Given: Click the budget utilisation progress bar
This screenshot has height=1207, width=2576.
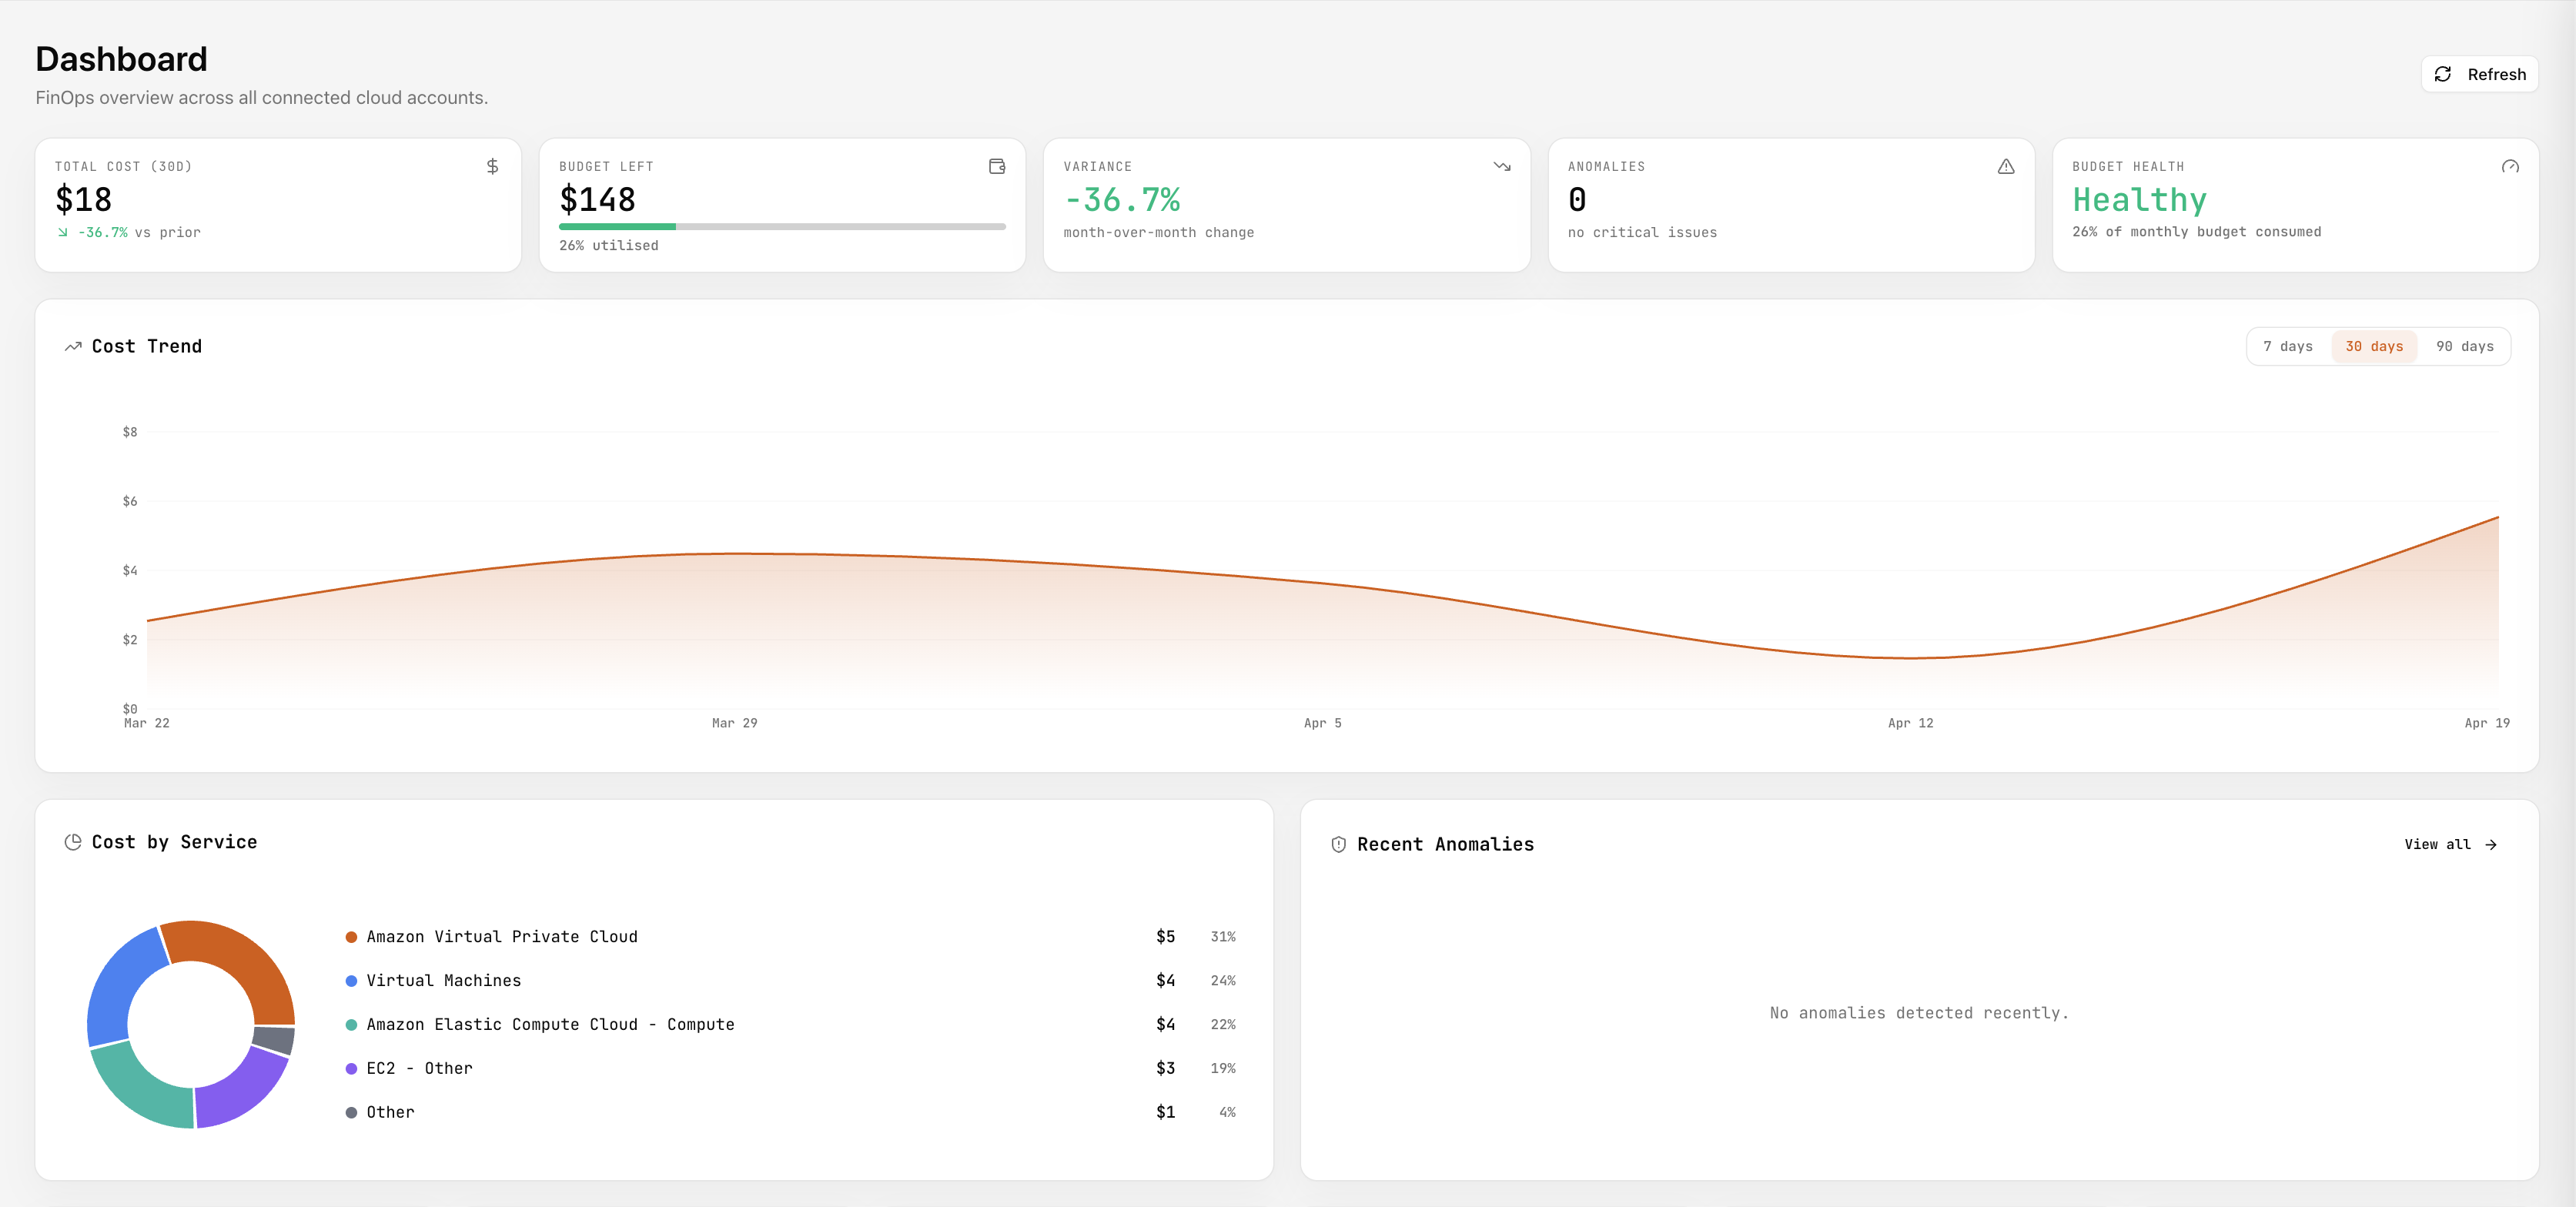Looking at the screenshot, I should [x=782, y=226].
